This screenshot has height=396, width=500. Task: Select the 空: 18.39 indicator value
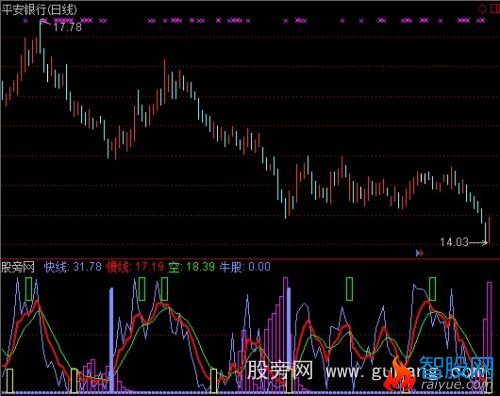click(x=191, y=267)
